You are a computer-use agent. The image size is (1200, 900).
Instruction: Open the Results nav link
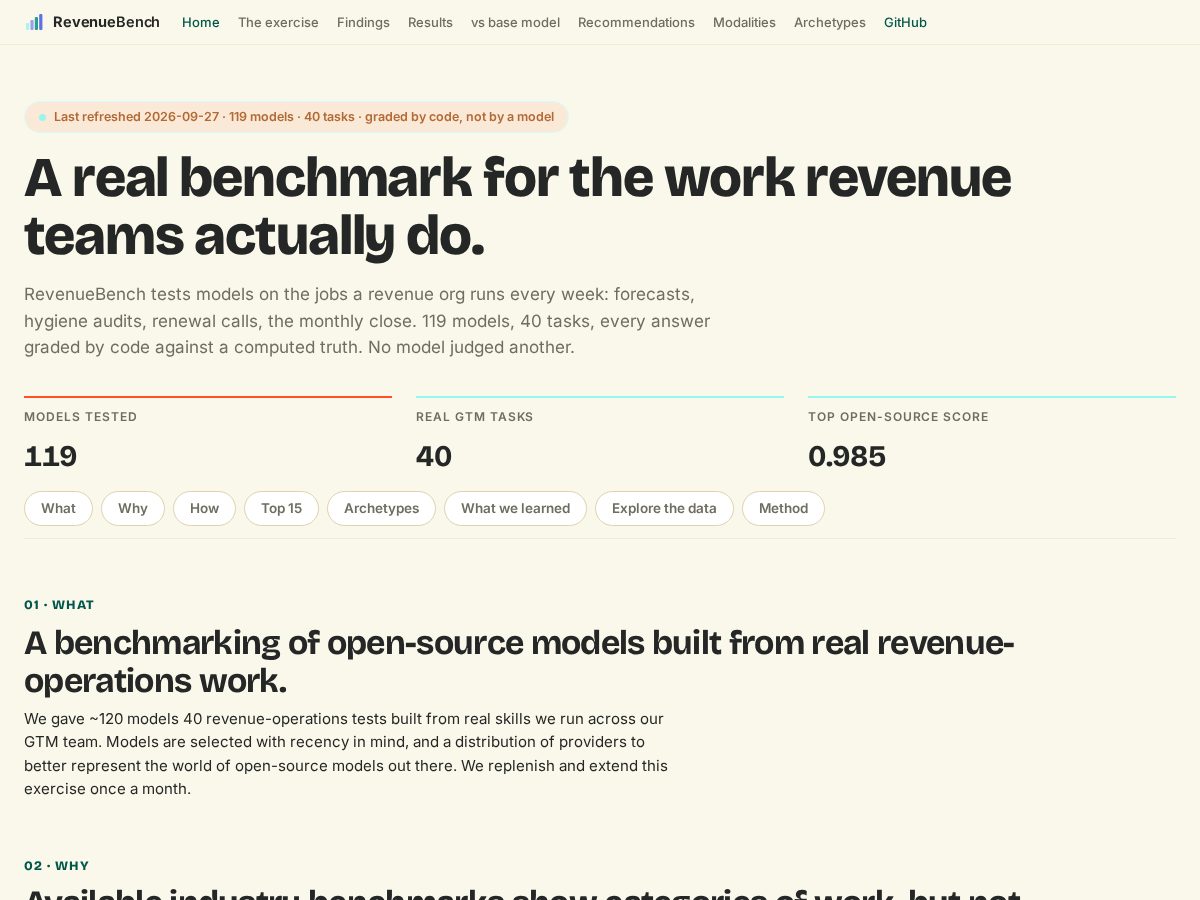coord(430,22)
